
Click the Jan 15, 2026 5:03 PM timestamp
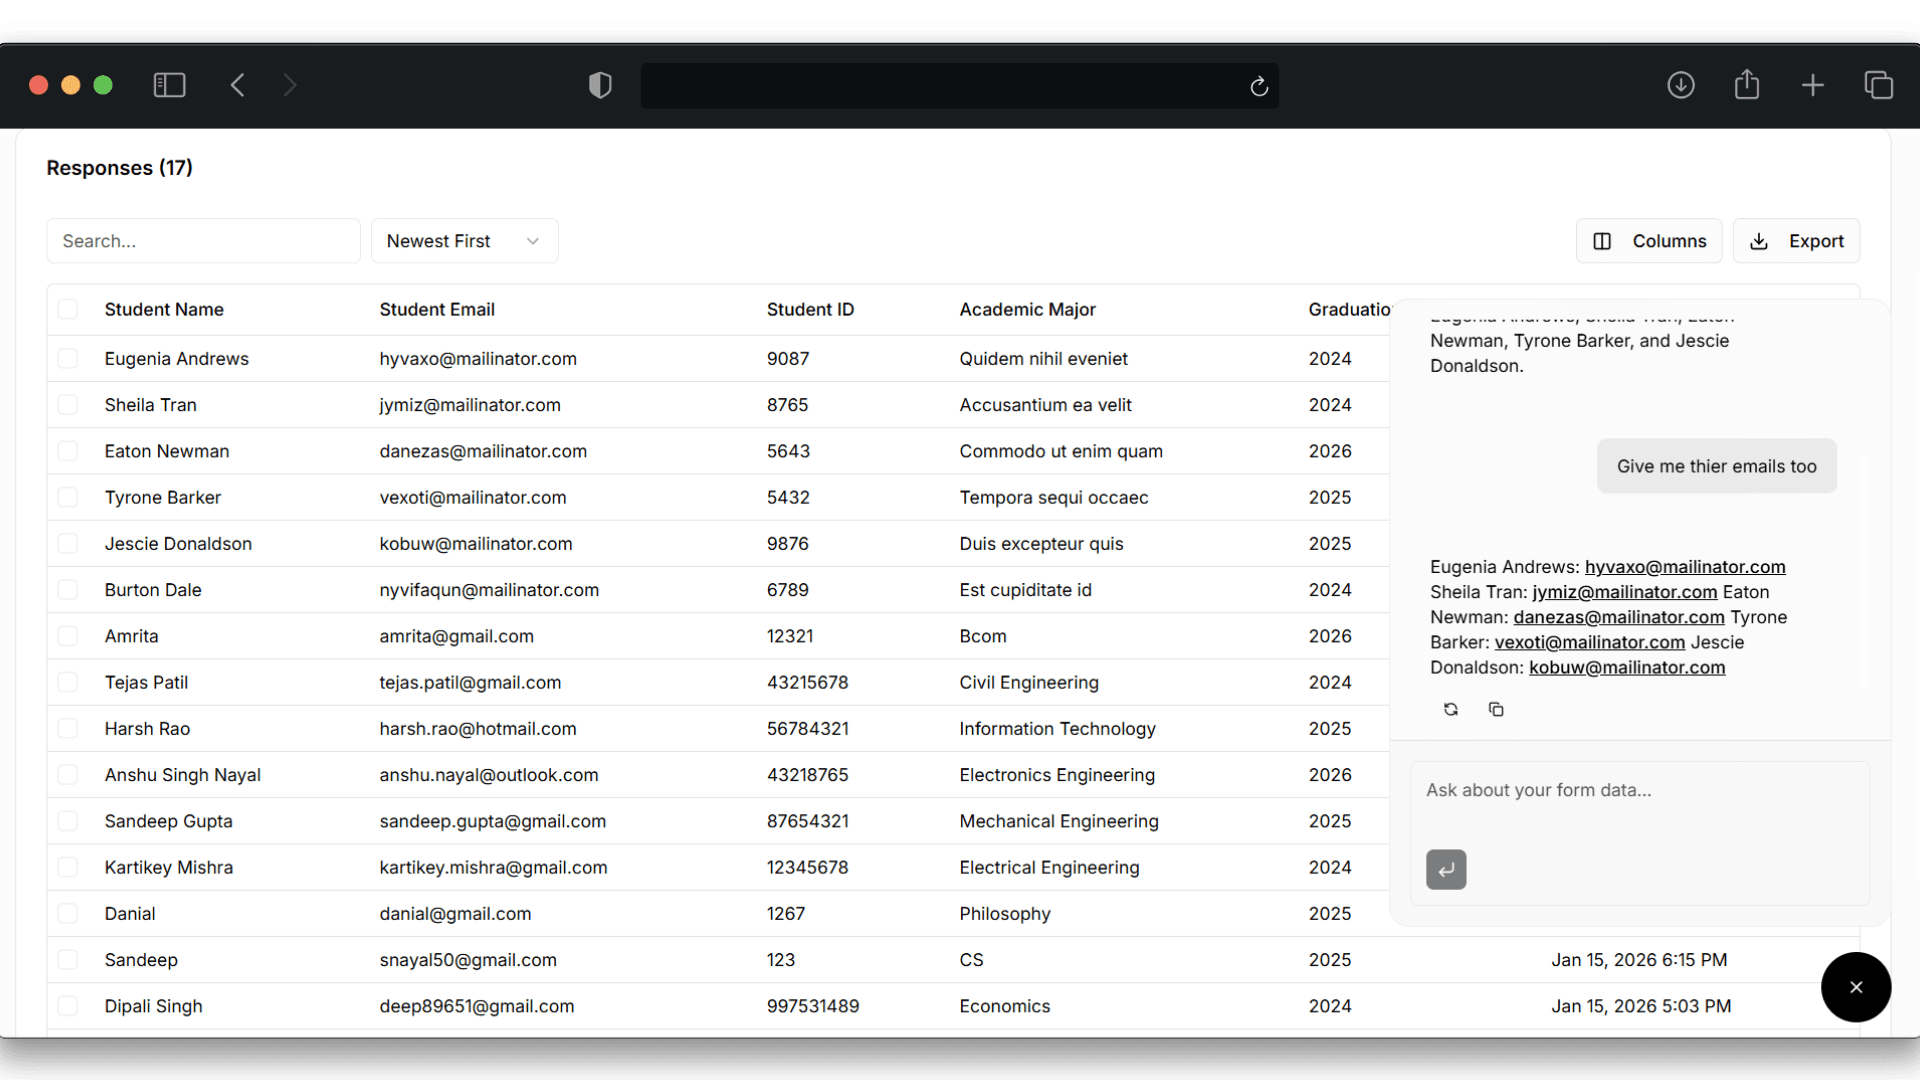[1641, 1006]
